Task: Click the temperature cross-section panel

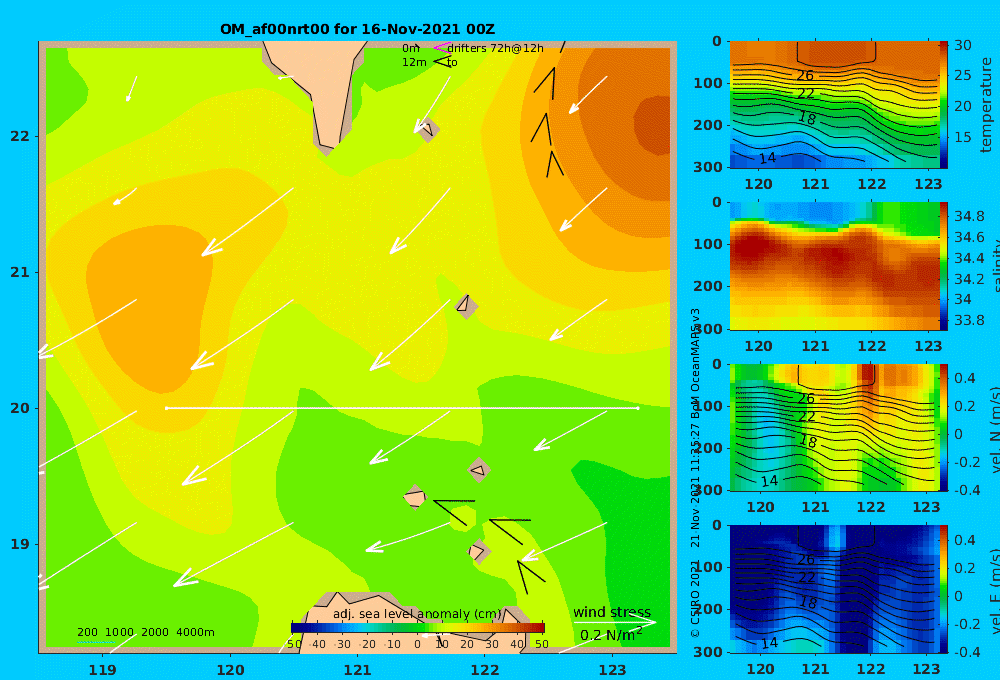Action: pos(834,105)
